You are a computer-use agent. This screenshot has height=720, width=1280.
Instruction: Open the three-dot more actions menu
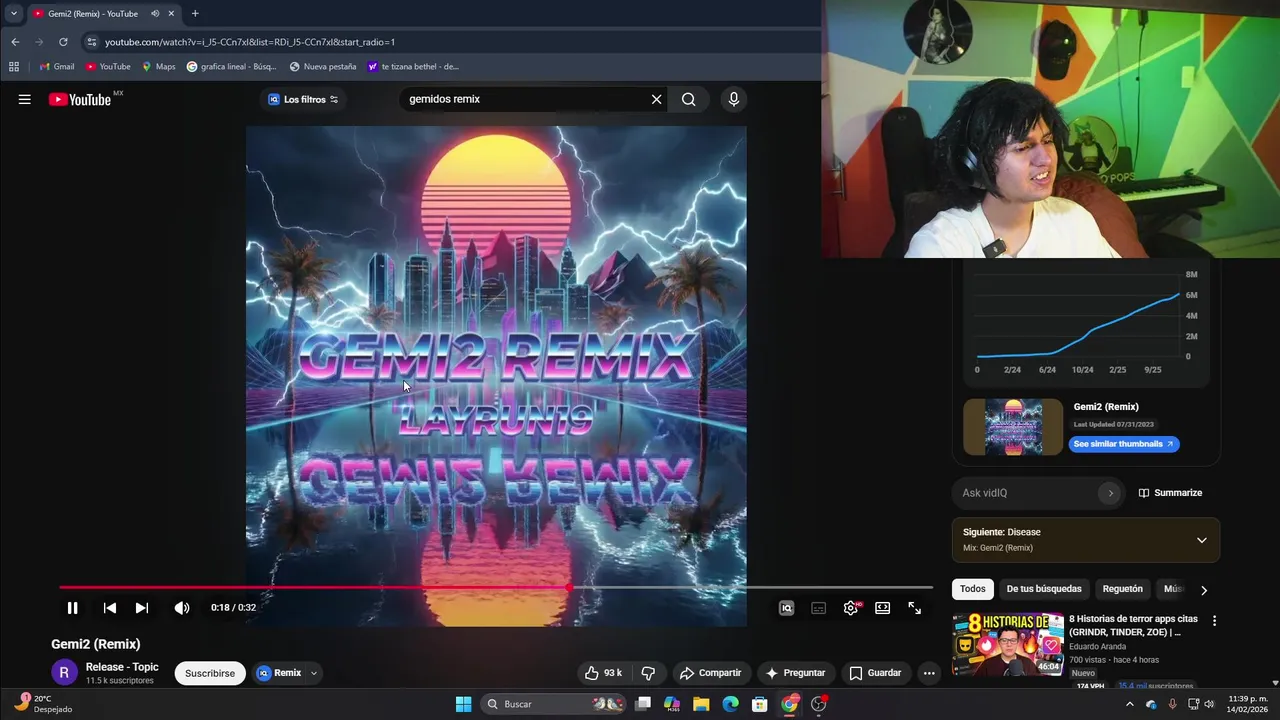[x=929, y=673]
